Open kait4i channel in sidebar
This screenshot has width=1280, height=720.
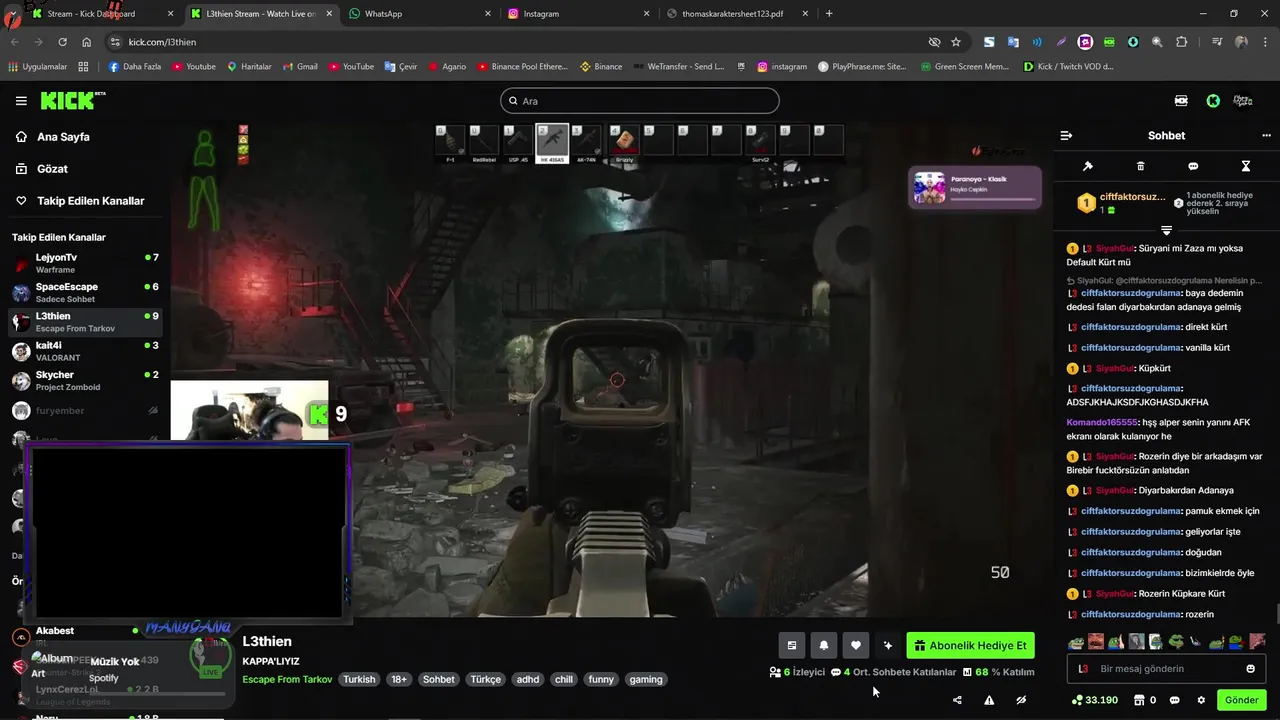(85, 351)
